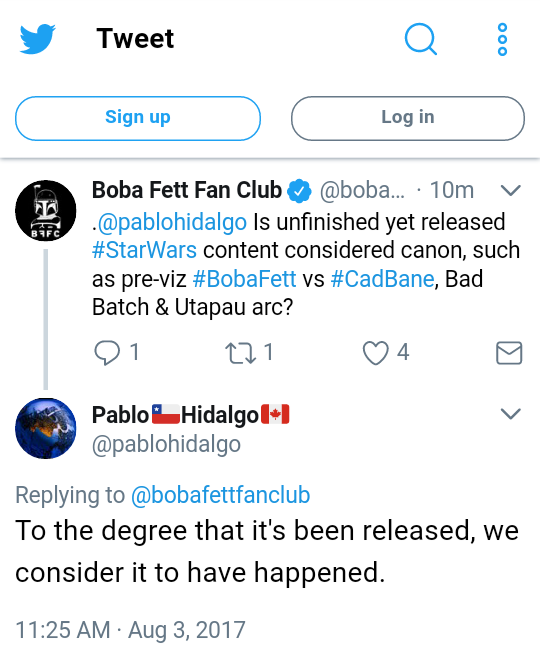Reply to Boba Fett Fan Club tweet
540x666 pixels.
coord(107,353)
